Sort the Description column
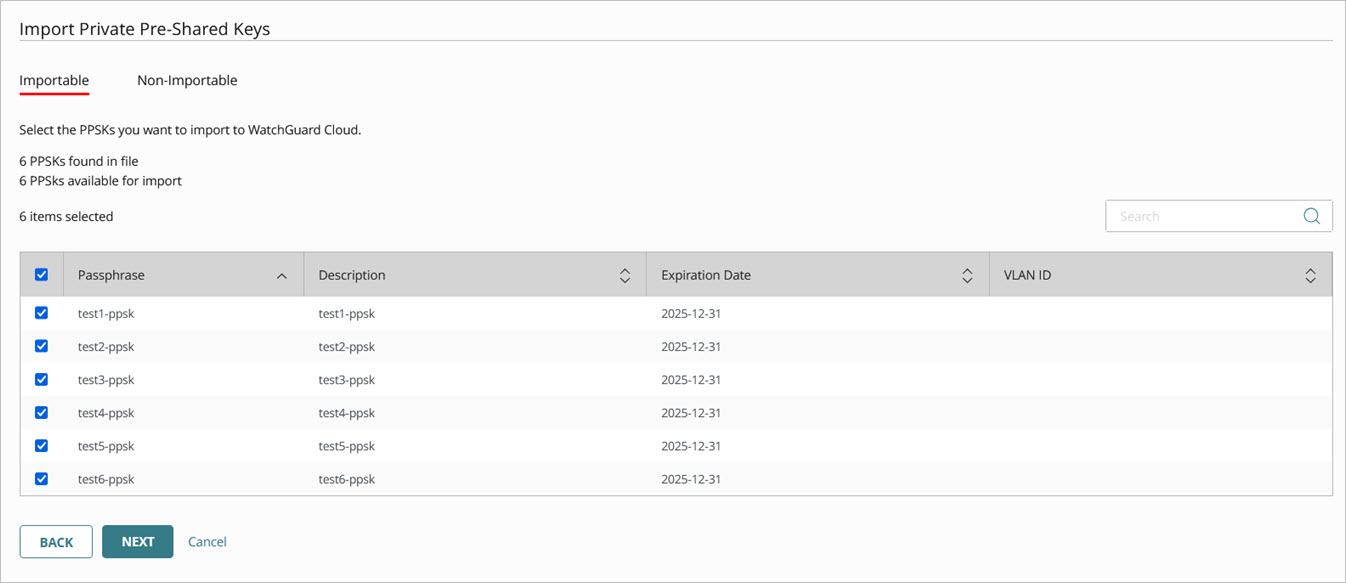The width and height of the screenshot is (1346, 583). pos(625,276)
